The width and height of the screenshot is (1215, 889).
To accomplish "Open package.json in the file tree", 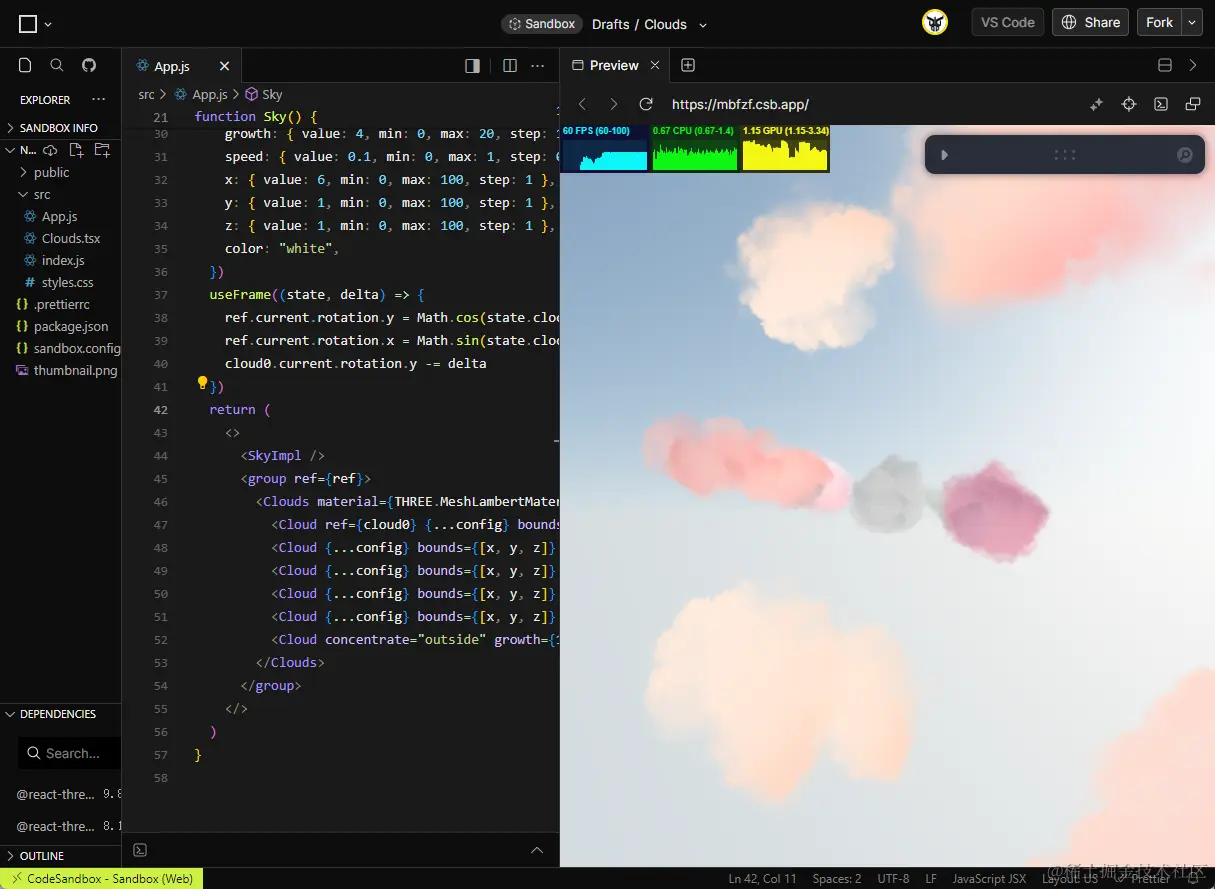I will [x=70, y=326].
